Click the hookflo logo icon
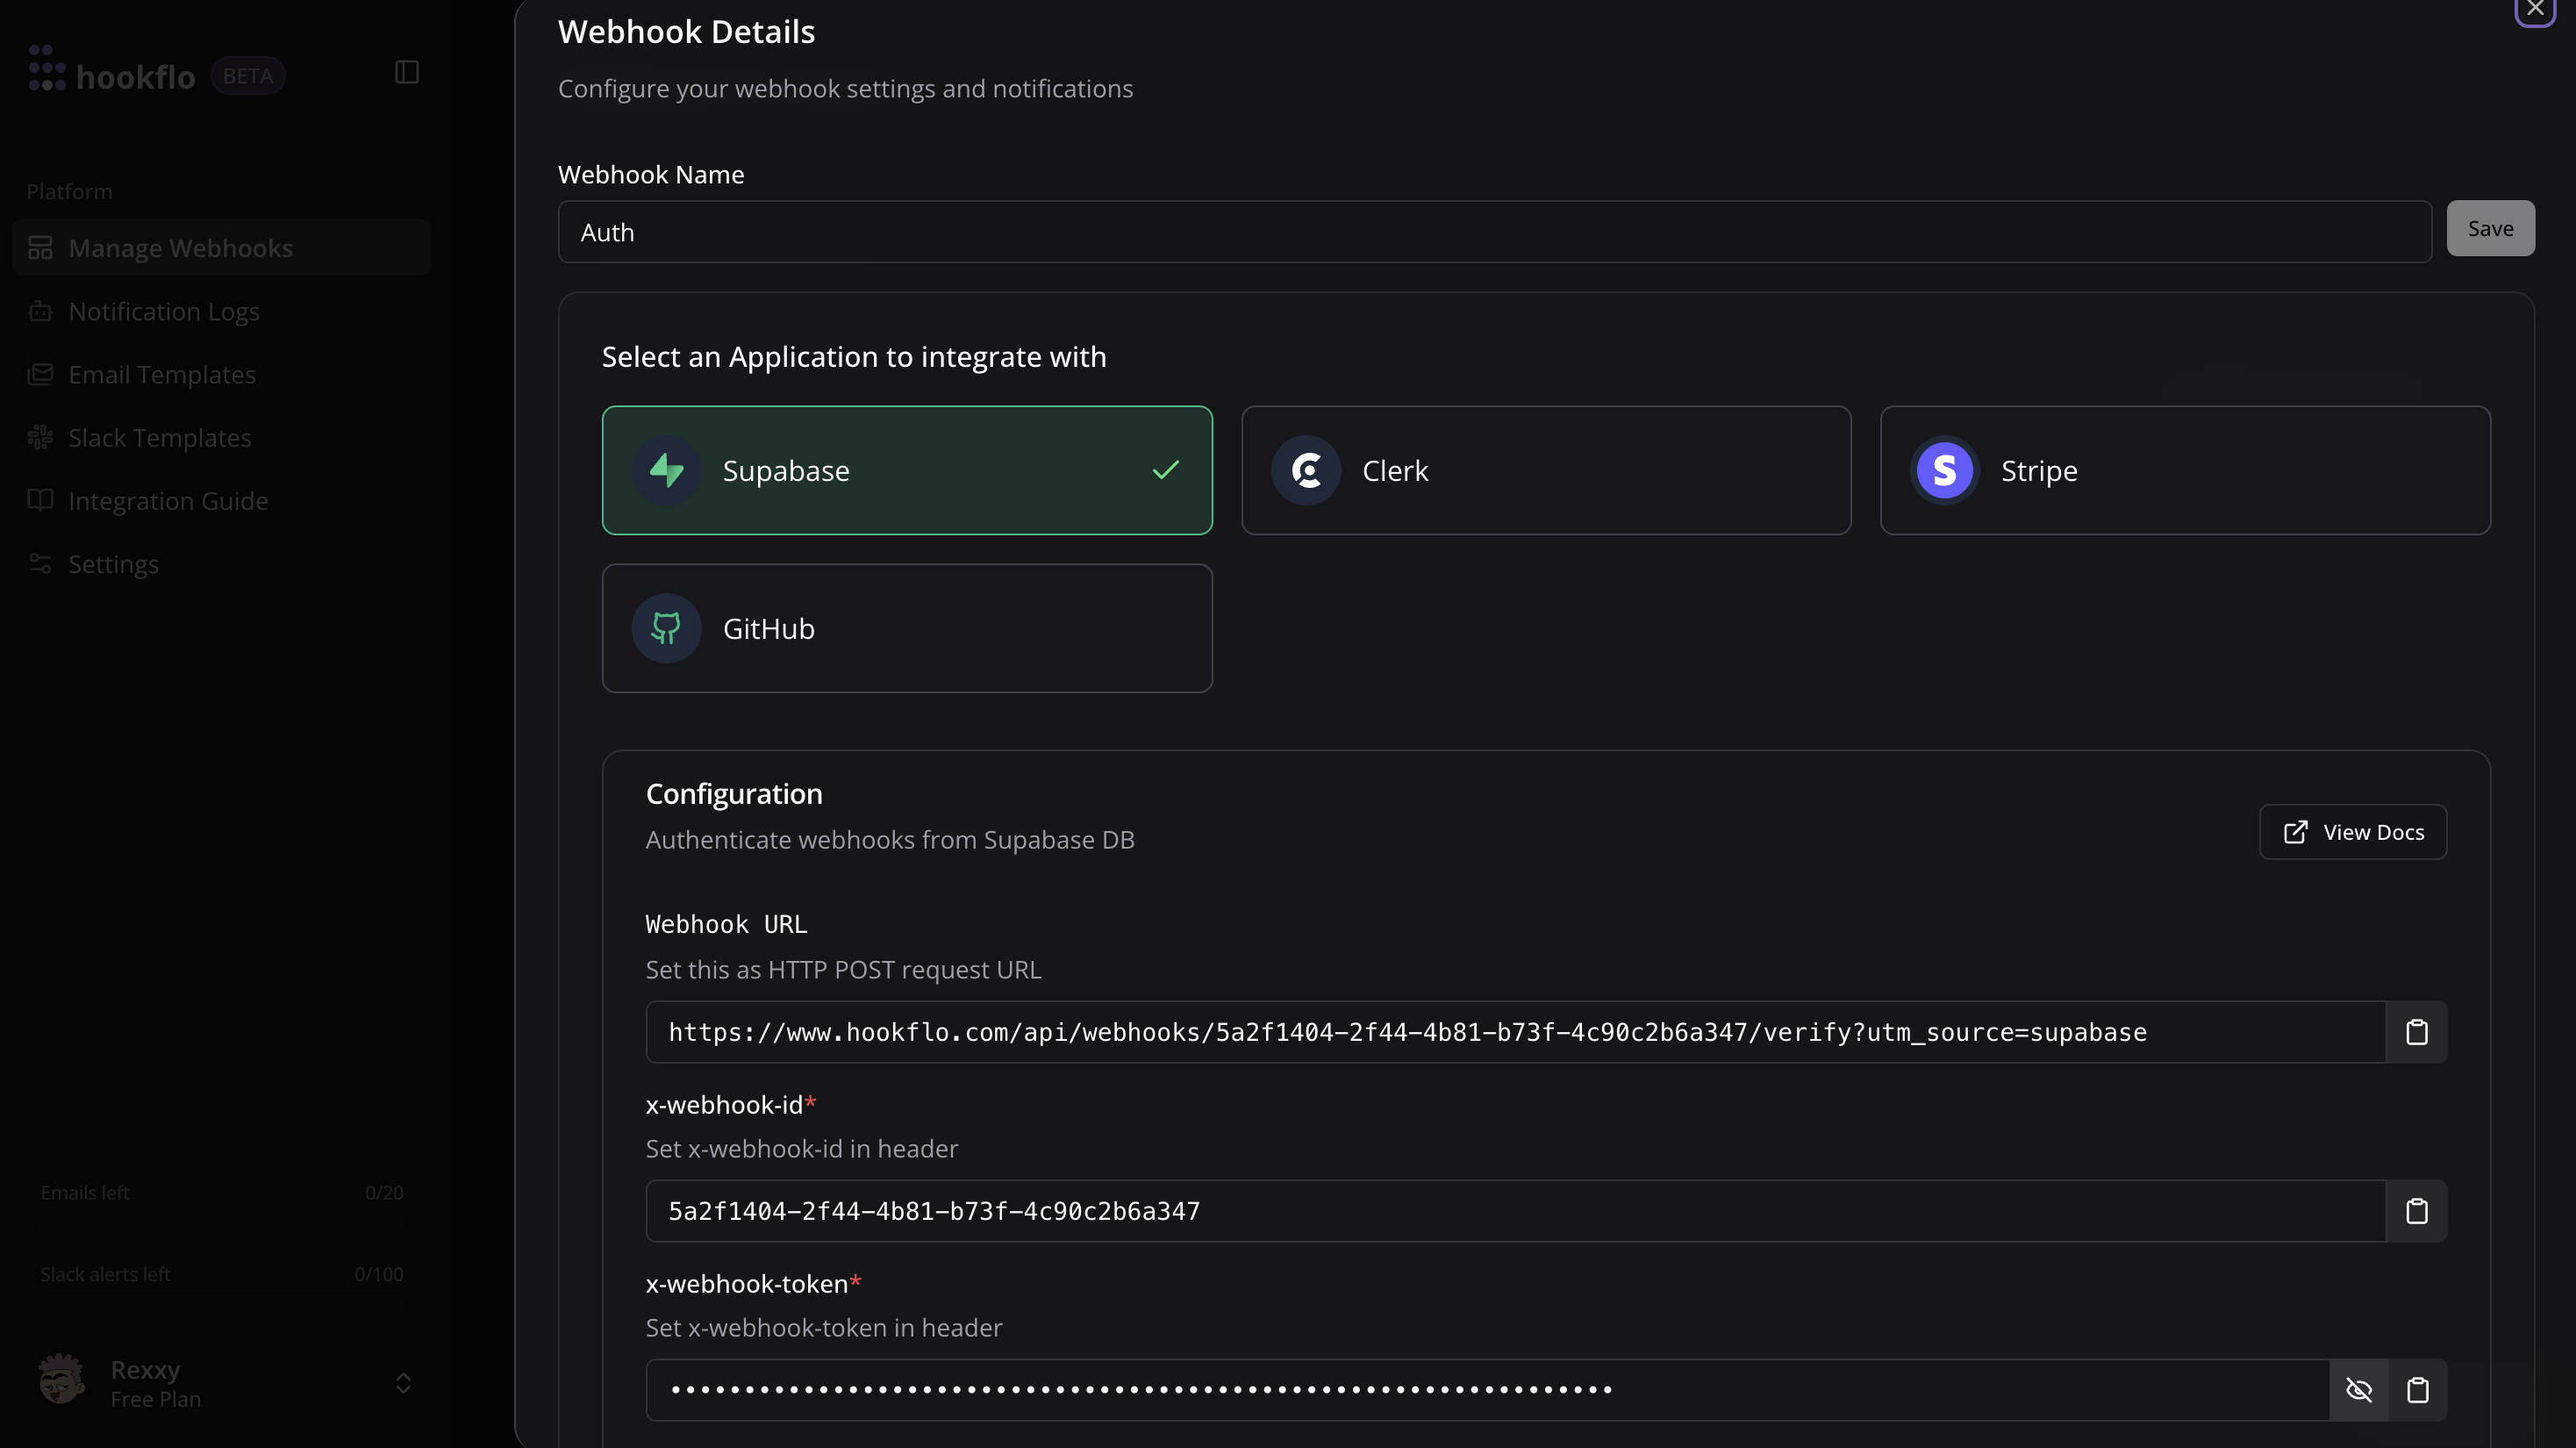2576x1448 pixels. (46, 68)
